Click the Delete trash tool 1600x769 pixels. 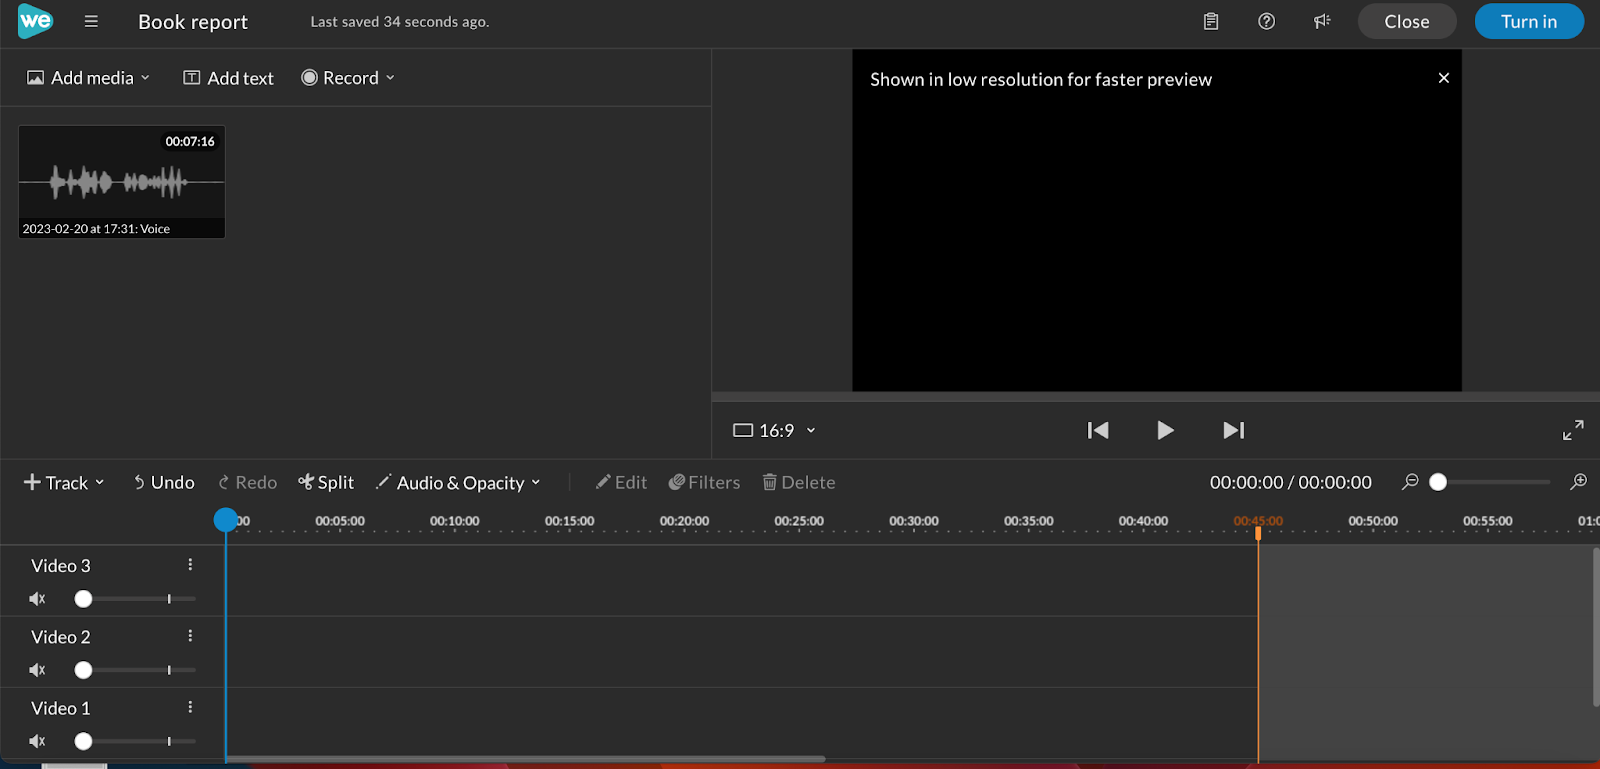[x=799, y=483]
